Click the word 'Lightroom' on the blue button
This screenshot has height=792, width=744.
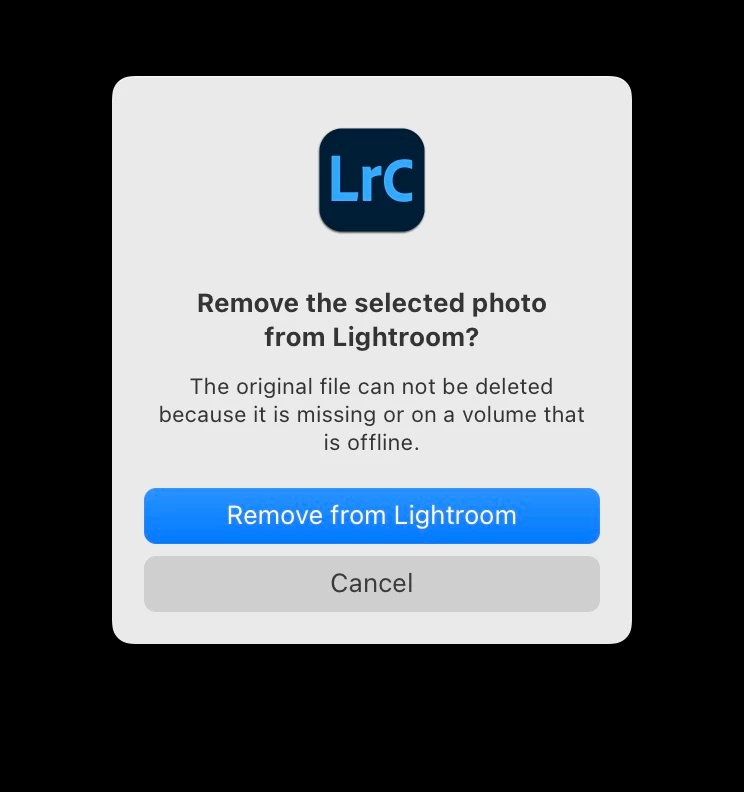point(455,516)
